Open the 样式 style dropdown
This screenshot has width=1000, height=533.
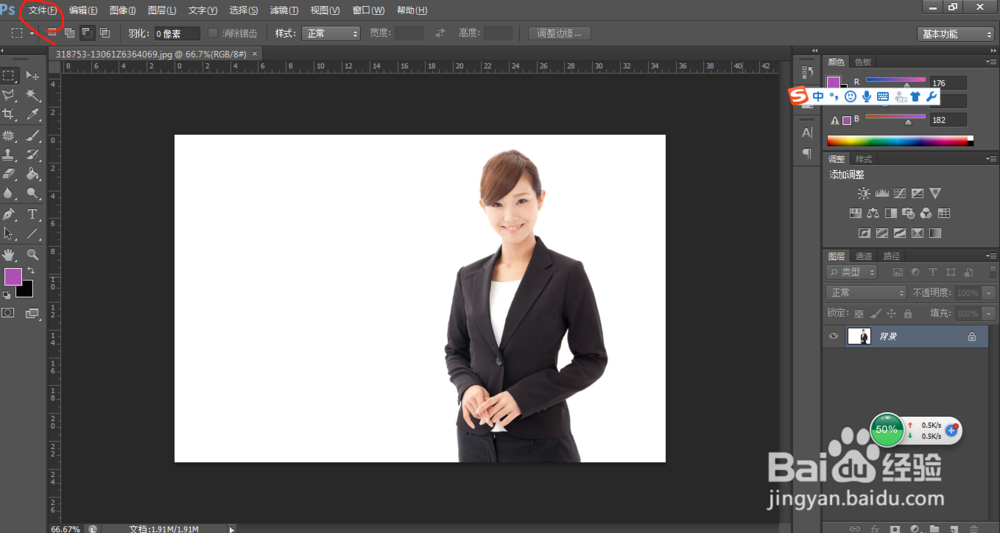pyautogui.click(x=331, y=33)
